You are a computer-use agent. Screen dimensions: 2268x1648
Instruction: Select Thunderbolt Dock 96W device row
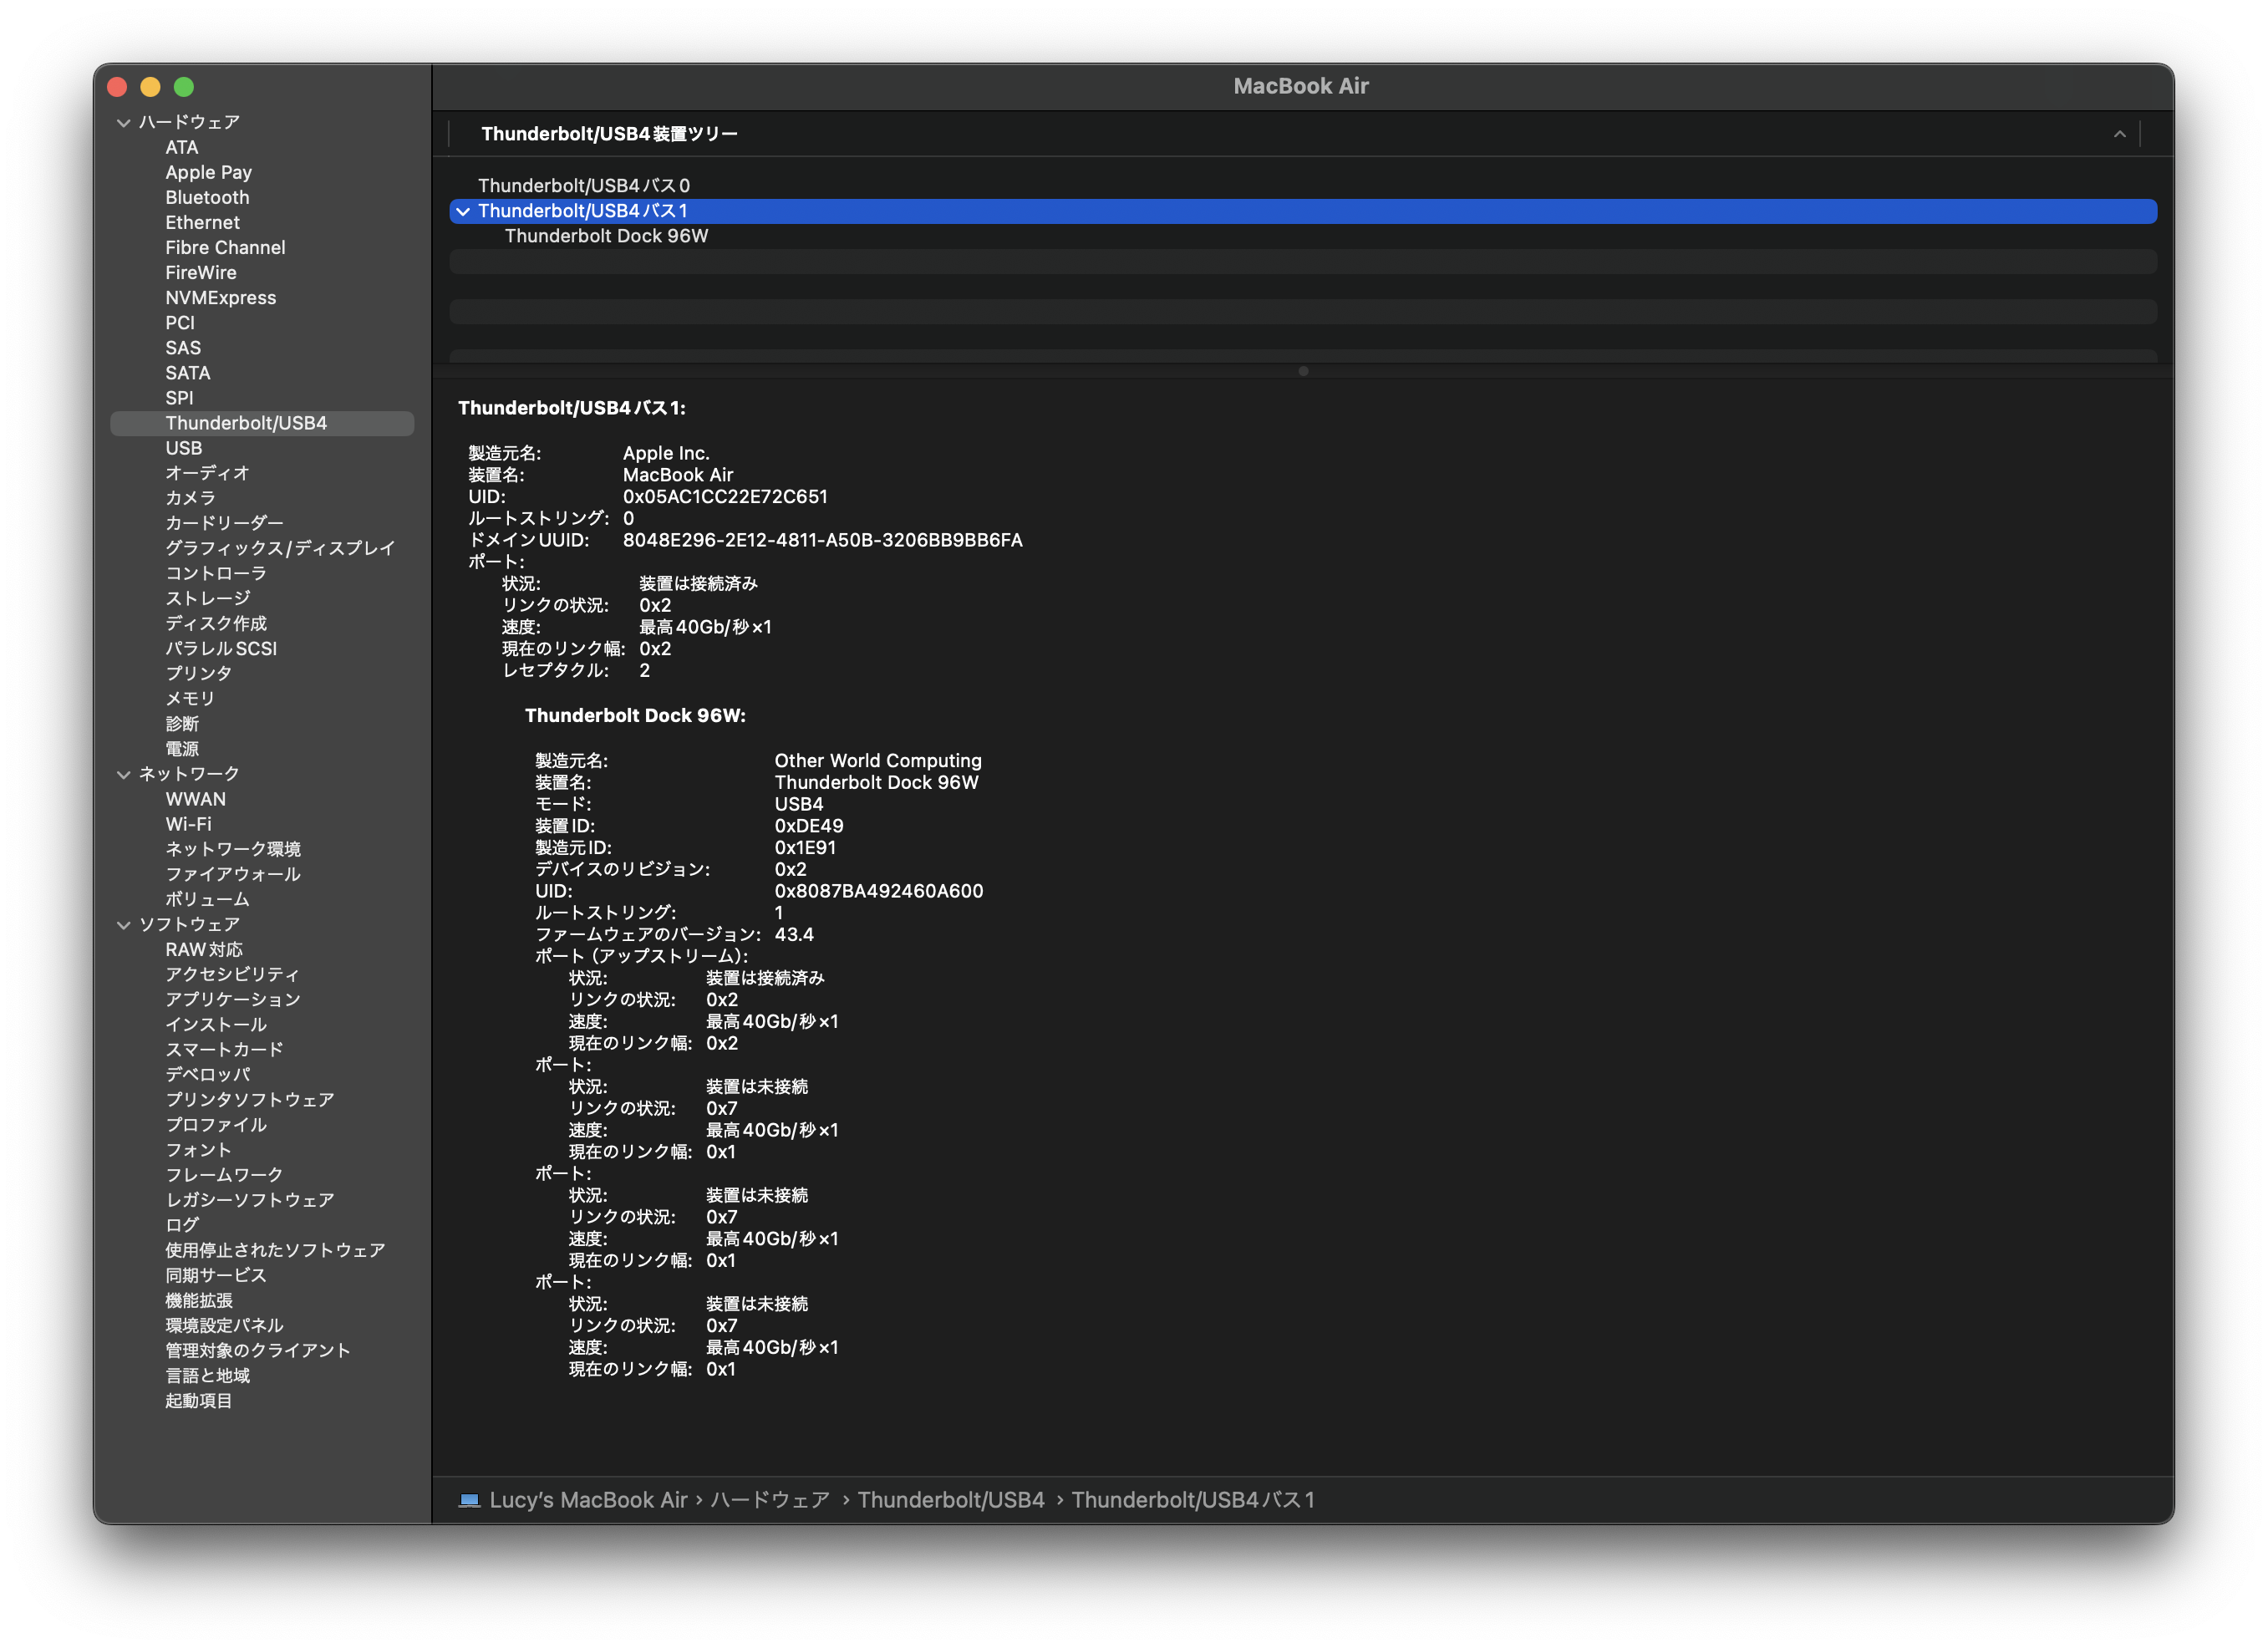(x=606, y=236)
